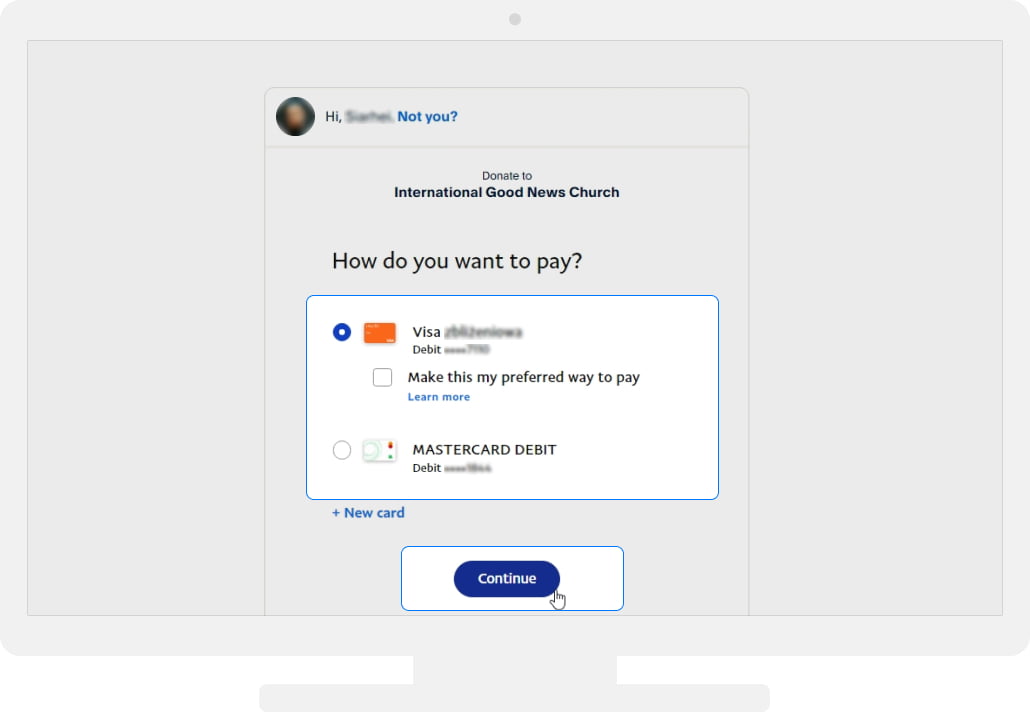1030x712 pixels.
Task: Click the user profile avatar picture
Action: tap(295, 117)
